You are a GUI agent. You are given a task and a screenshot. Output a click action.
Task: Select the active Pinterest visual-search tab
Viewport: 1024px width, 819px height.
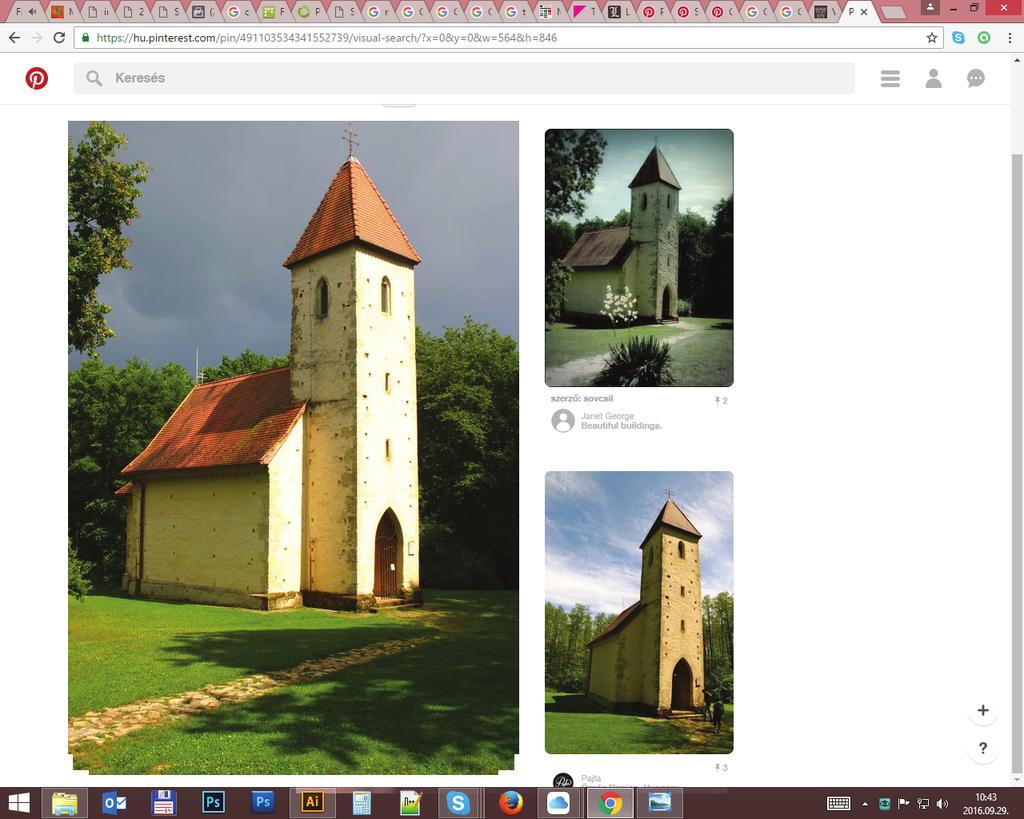pos(854,12)
